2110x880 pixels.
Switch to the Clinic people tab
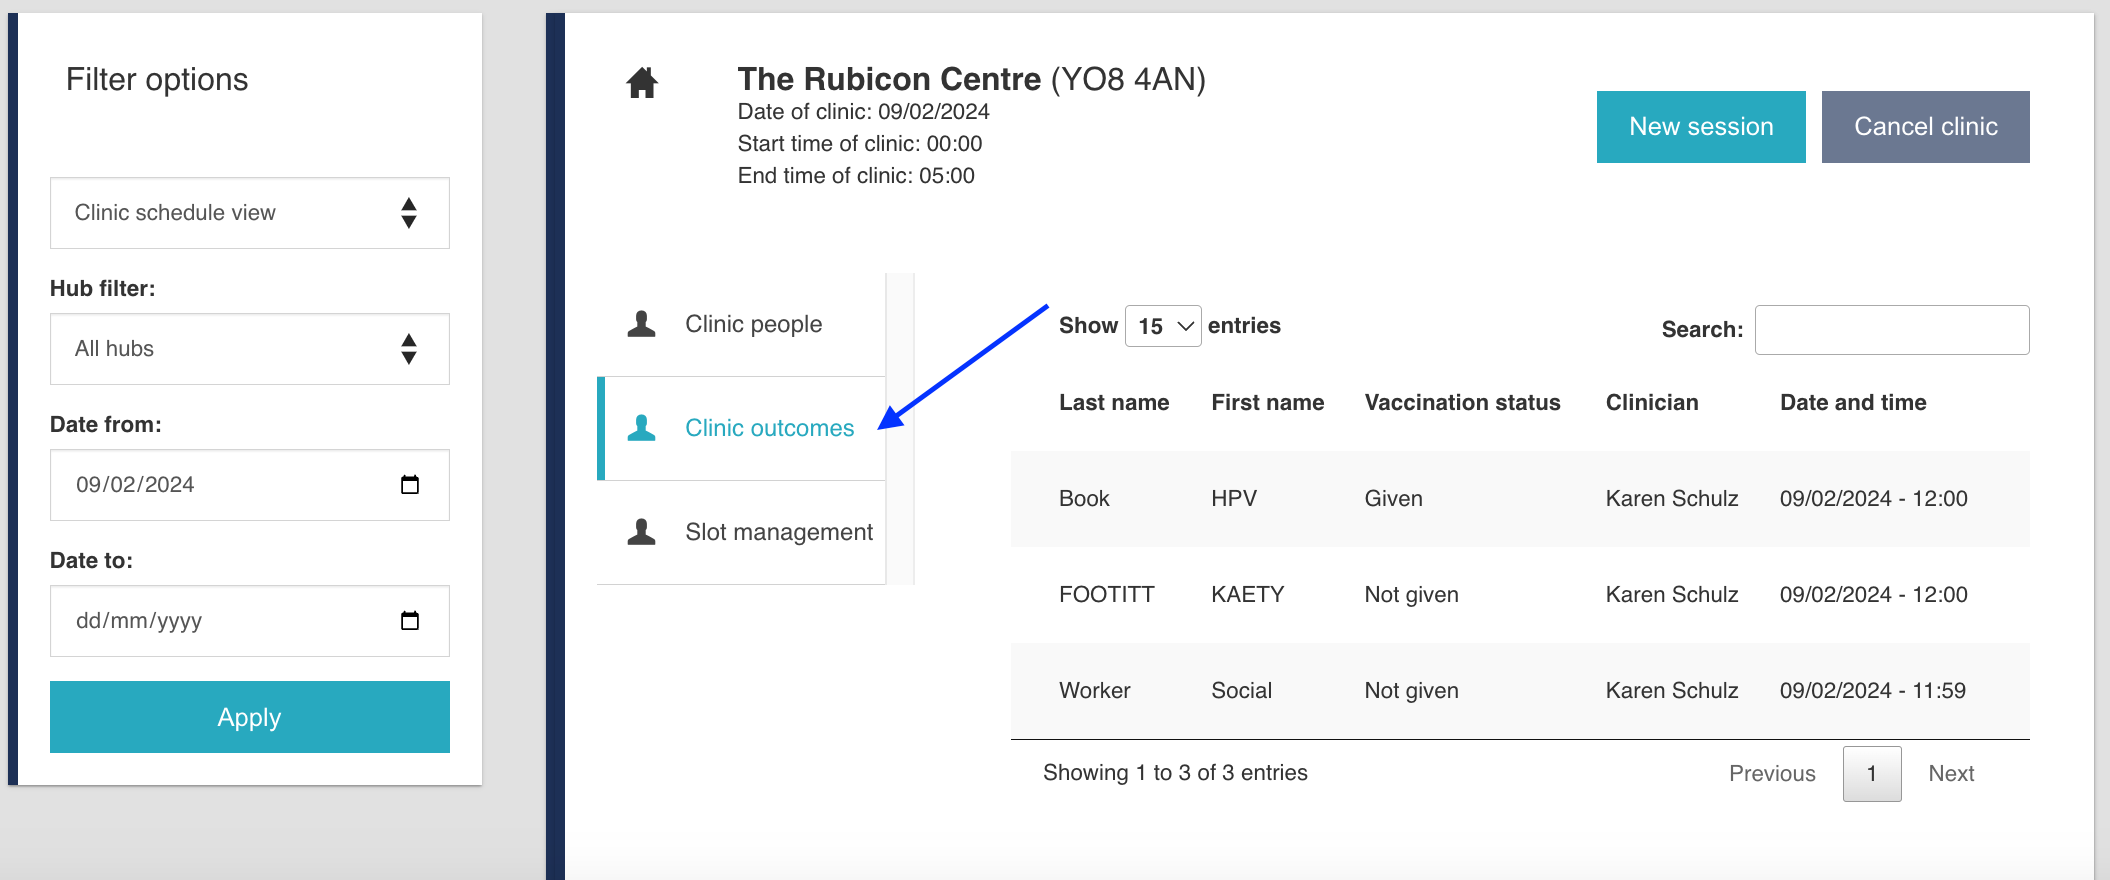(x=753, y=324)
